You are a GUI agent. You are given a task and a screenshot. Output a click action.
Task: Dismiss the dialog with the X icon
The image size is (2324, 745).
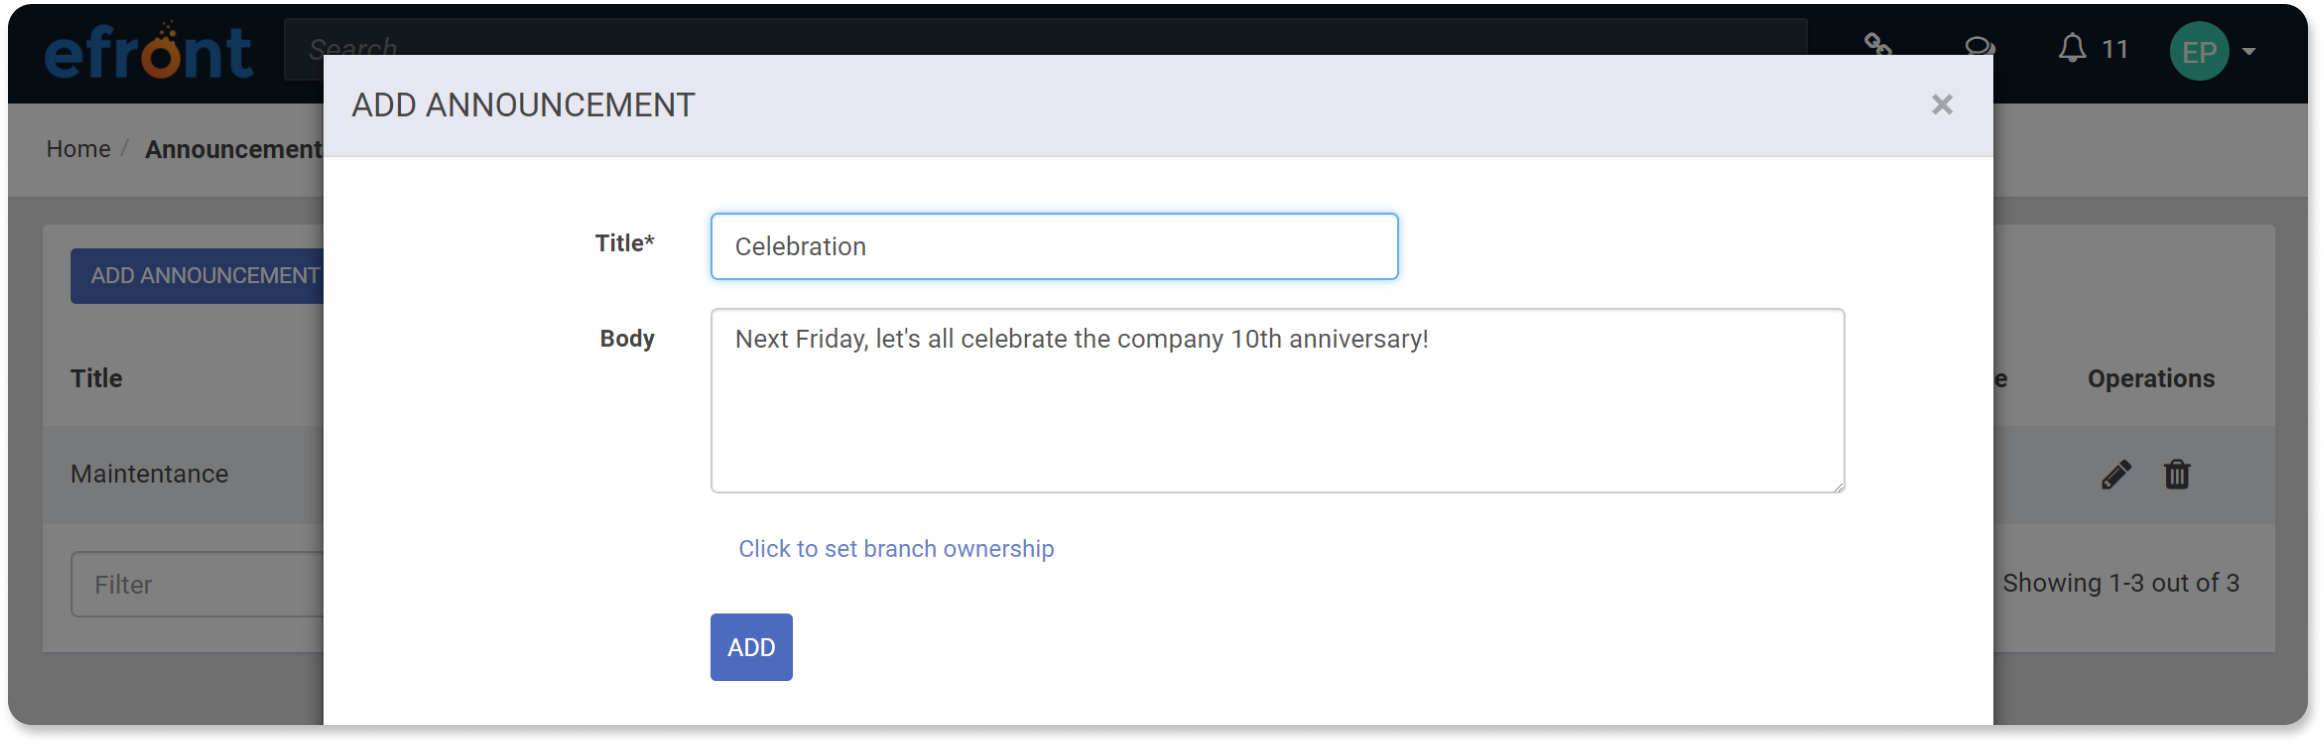(x=1941, y=104)
